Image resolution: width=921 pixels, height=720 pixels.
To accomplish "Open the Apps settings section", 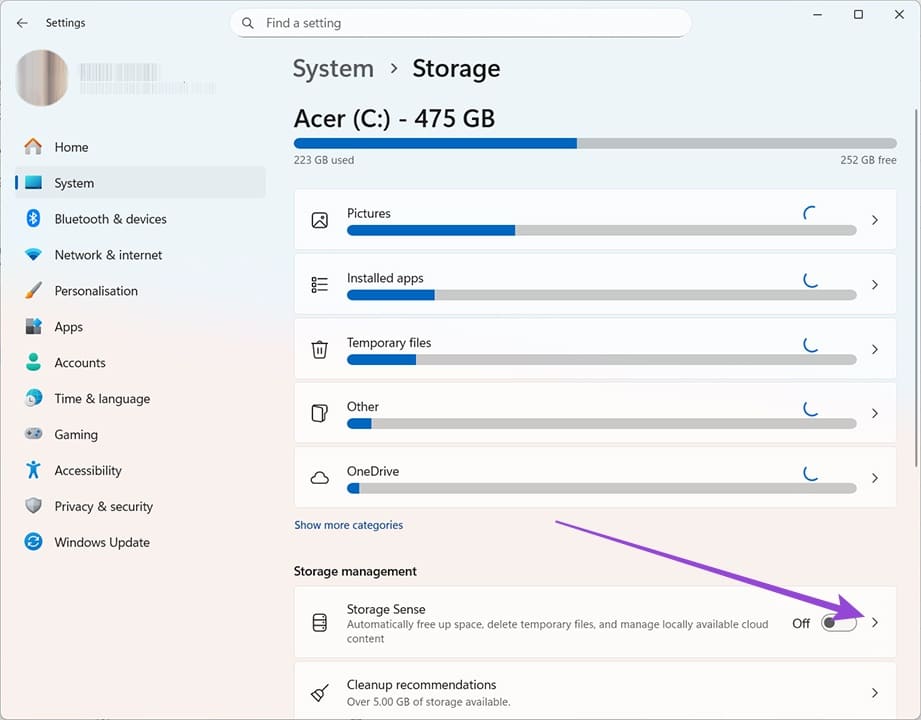I will [x=68, y=326].
